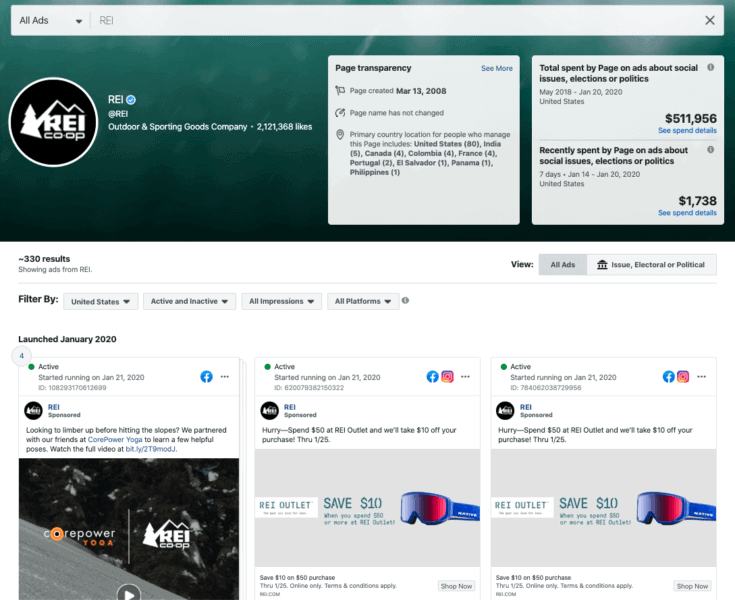The height and width of the screenshot is (600, 735).
Task: Open the bit.ly/2T9modJ video link
Action: coord(151,449)
